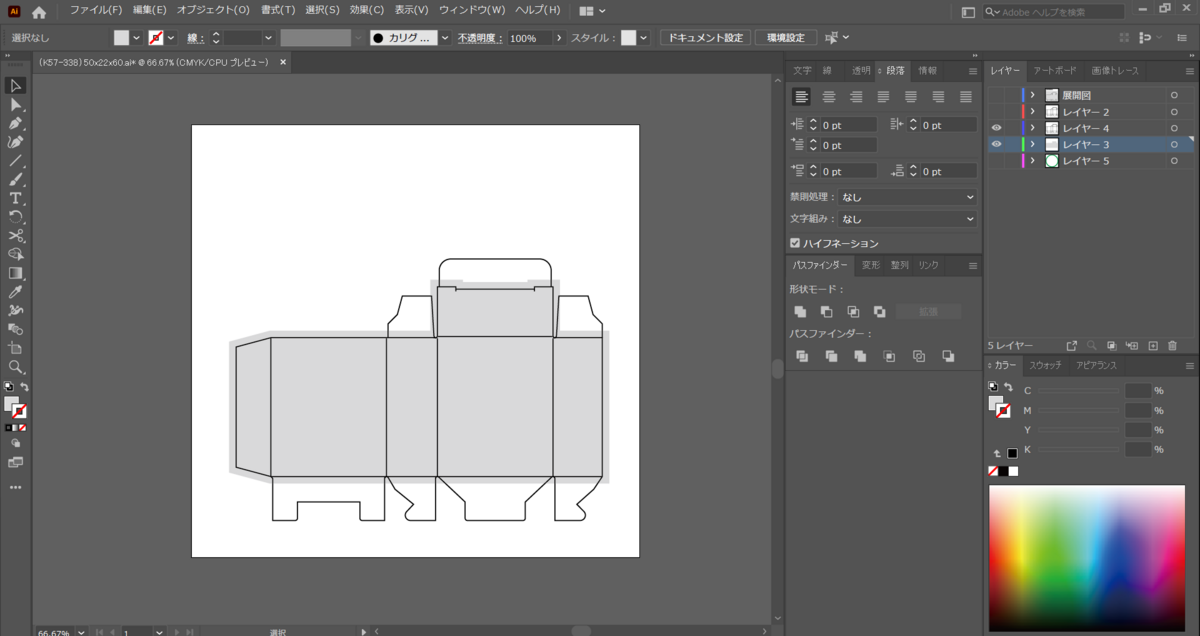1200x636 pixels.
Task: Hide レイヤー 4 with eye icon
Action: click(996, 128)
